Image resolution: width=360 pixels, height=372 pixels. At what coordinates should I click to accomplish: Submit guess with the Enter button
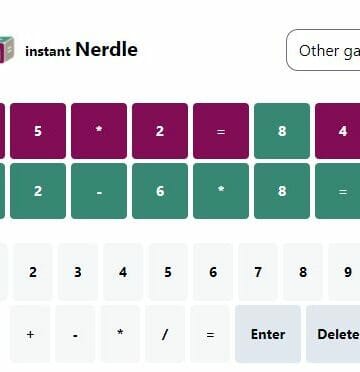[x=268, y=334]
